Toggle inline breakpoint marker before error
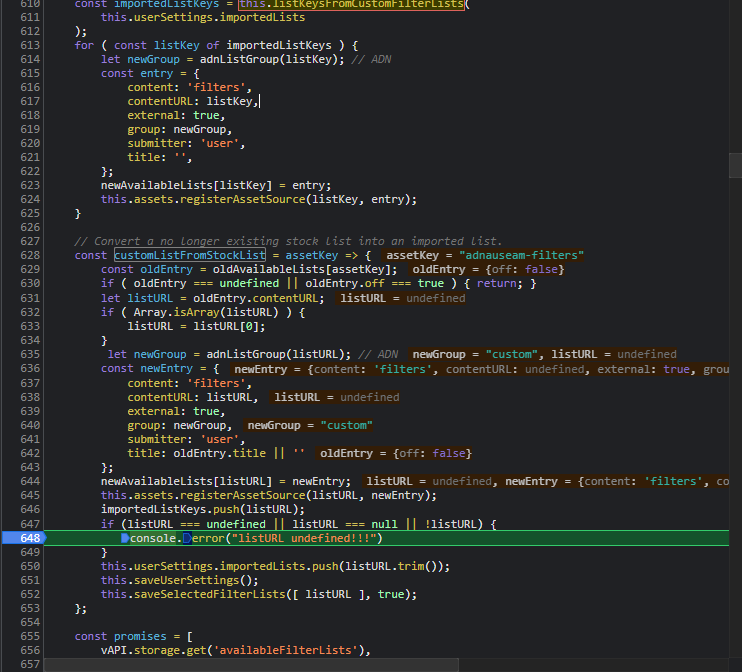Viewport: 742px width, 672px height. tap(187, 538)
